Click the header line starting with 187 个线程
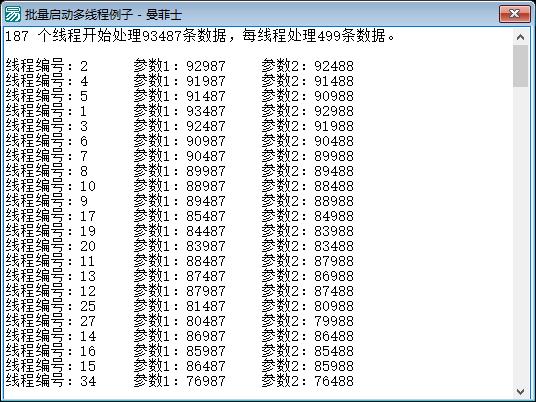 point(200,36)
